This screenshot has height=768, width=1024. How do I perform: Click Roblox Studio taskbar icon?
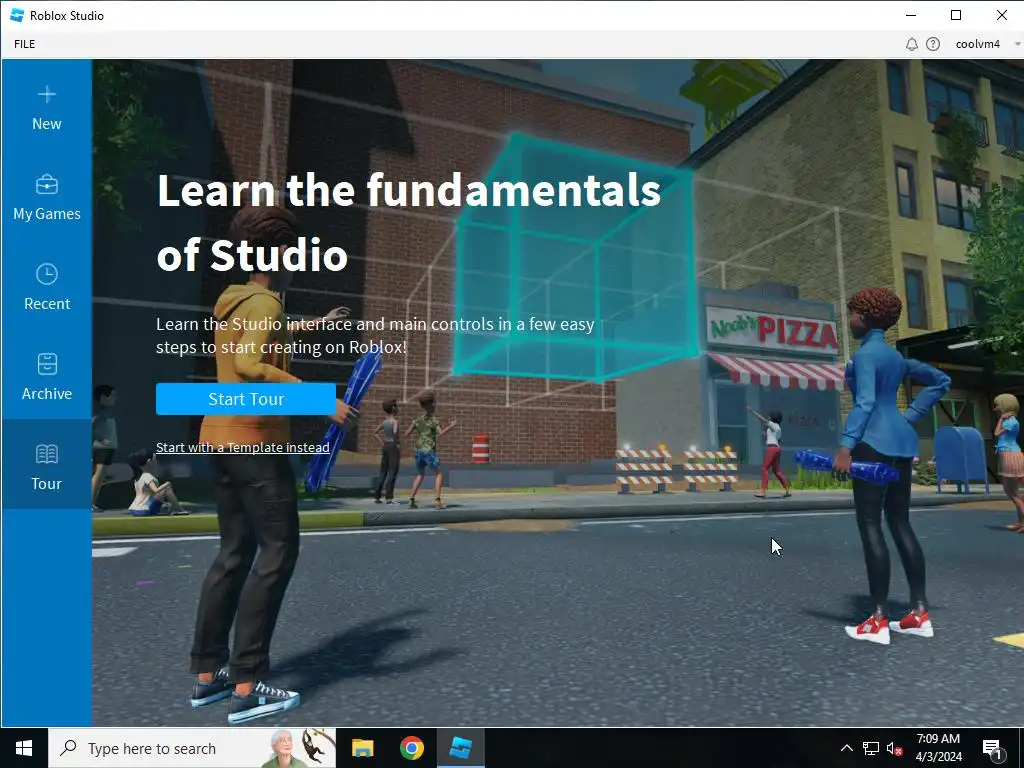pyautogui.click(x=460, y=748)
